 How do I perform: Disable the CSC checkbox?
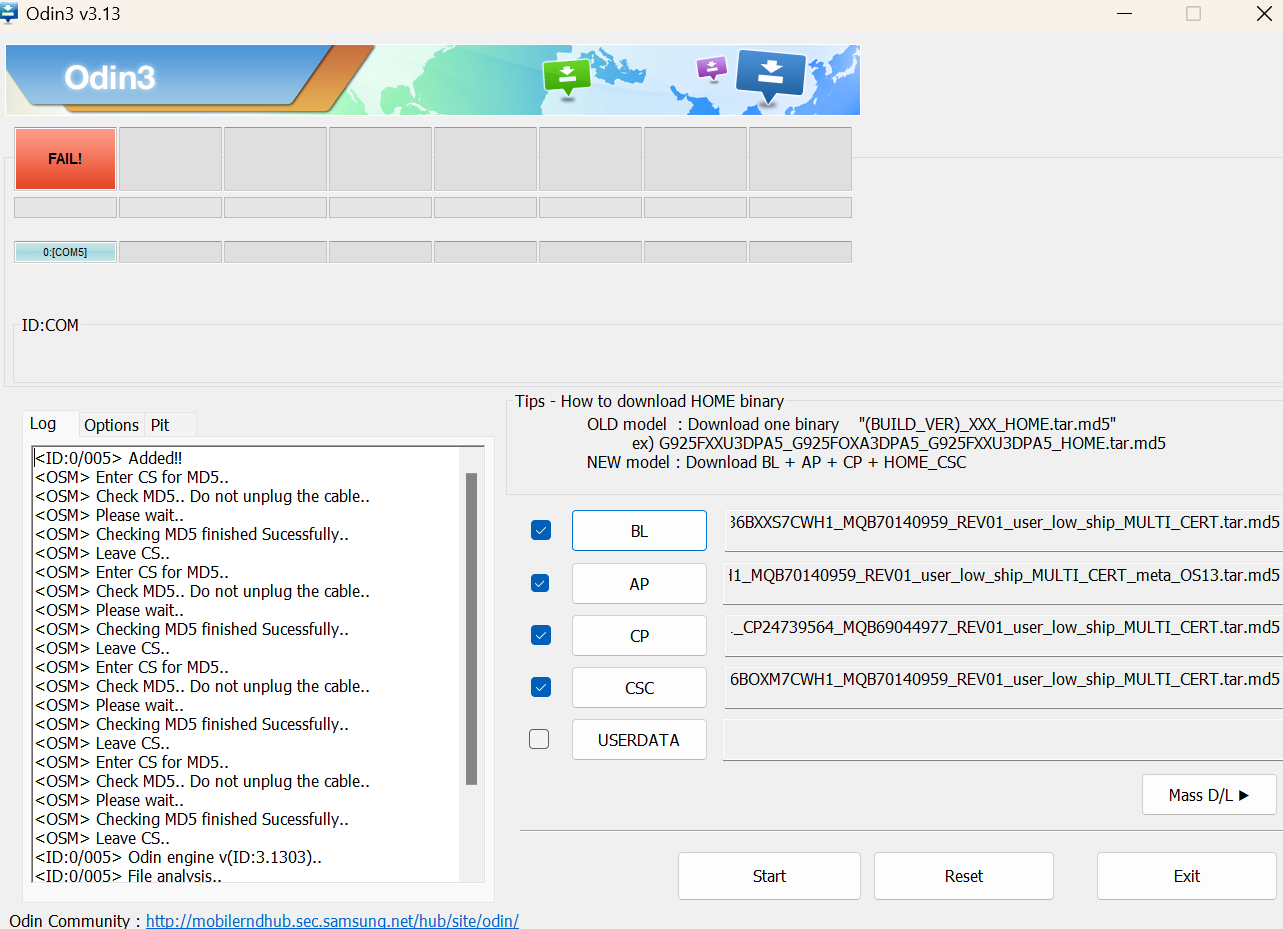541,687
